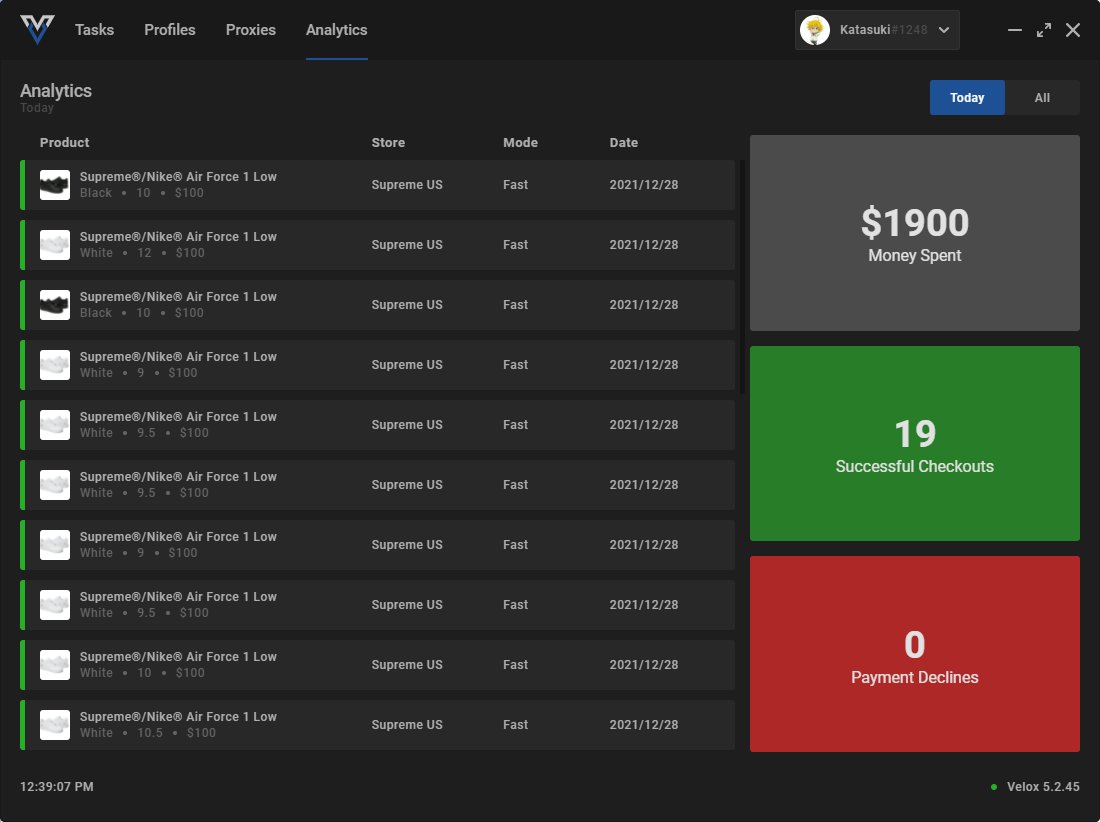1100x822 pixels.
Task: Click the 19 Successful Checkouts card
Action: pyautogui.click(x=914, y=443)
